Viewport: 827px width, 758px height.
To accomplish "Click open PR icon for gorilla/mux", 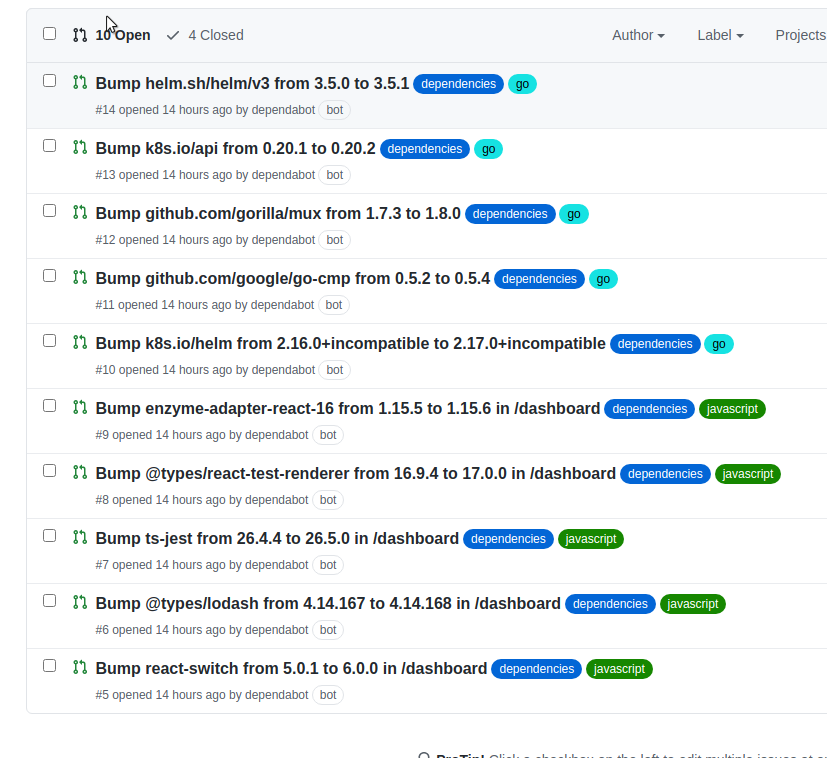I will [80, 212].
